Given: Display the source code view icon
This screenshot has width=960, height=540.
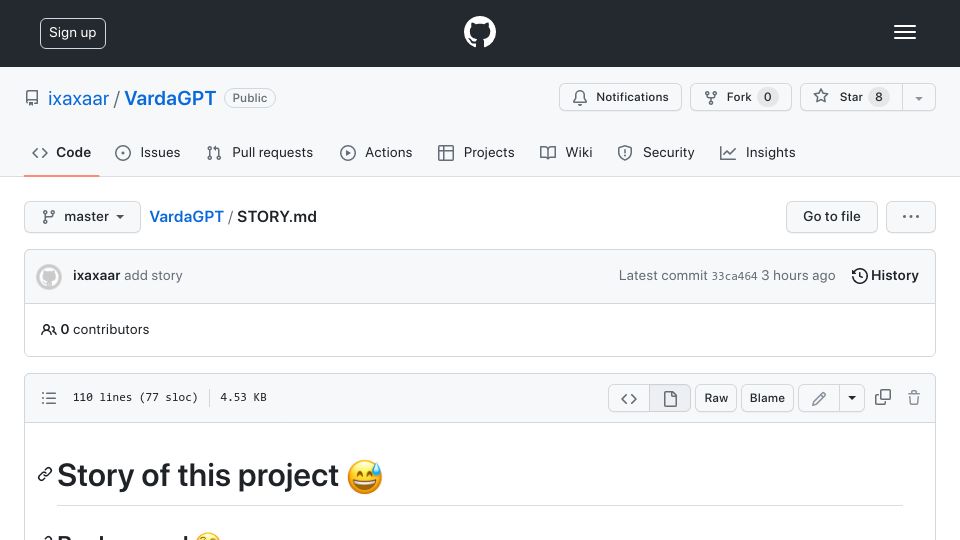Looking at the screenshot, I should [x=629, y=399].
